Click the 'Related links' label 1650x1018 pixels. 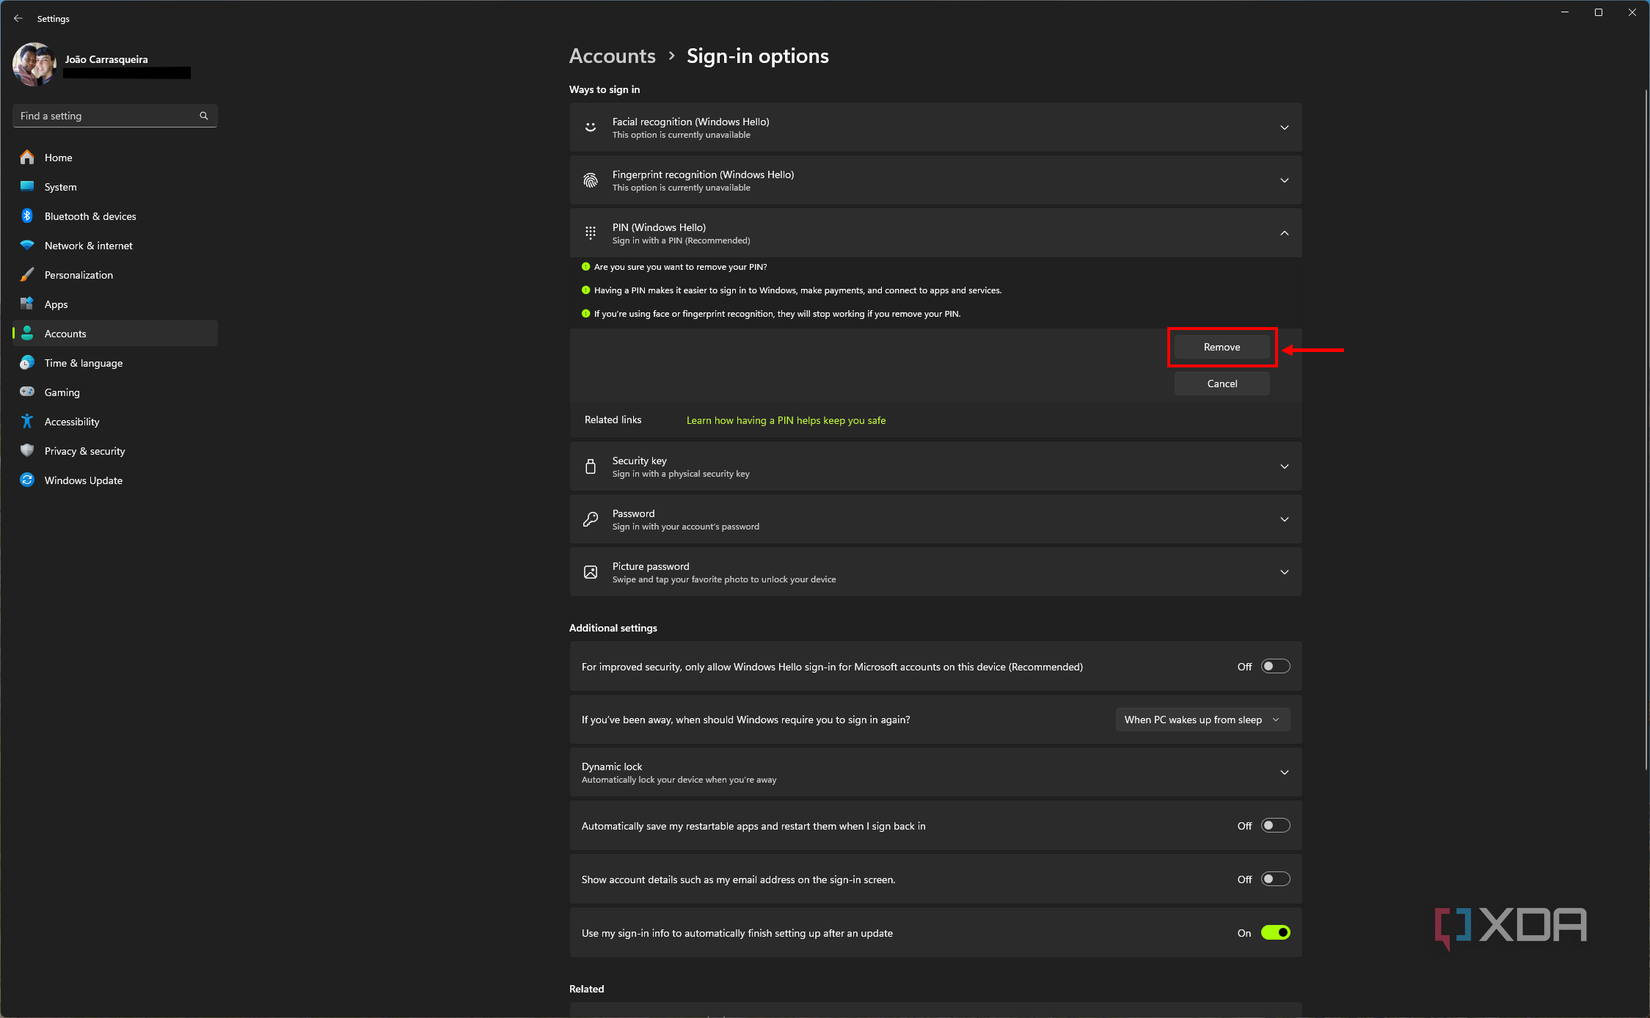[613, 420]
